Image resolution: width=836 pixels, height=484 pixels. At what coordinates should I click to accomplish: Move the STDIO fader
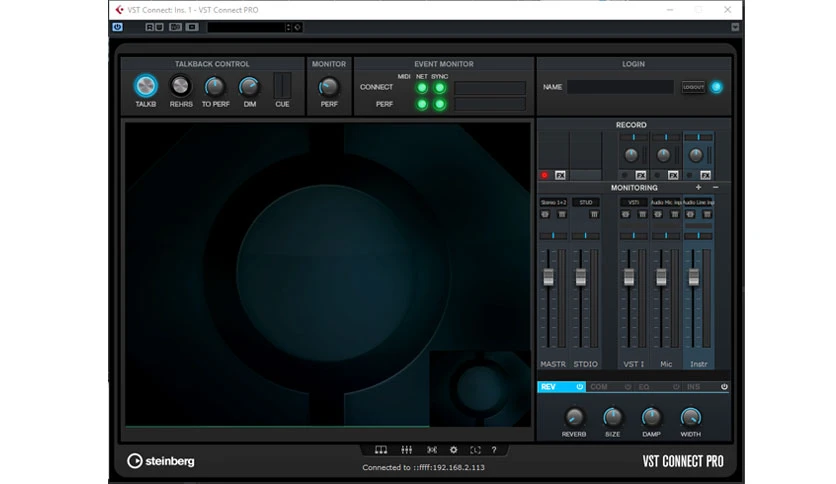[581, 277]
